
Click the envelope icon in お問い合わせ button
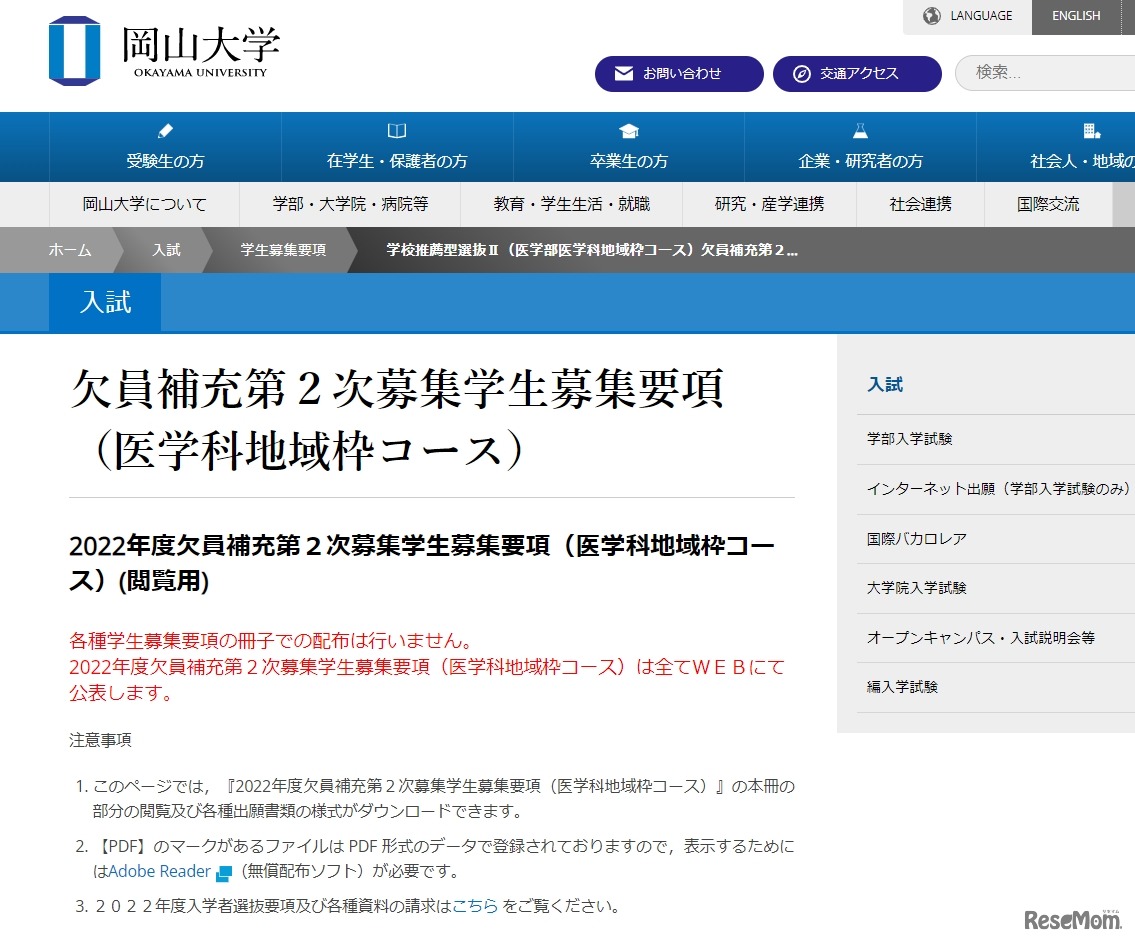624,73
